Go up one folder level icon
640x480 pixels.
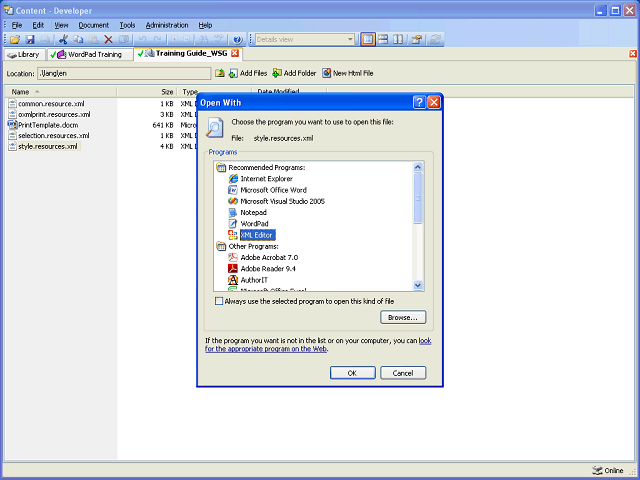coord(220,73)
